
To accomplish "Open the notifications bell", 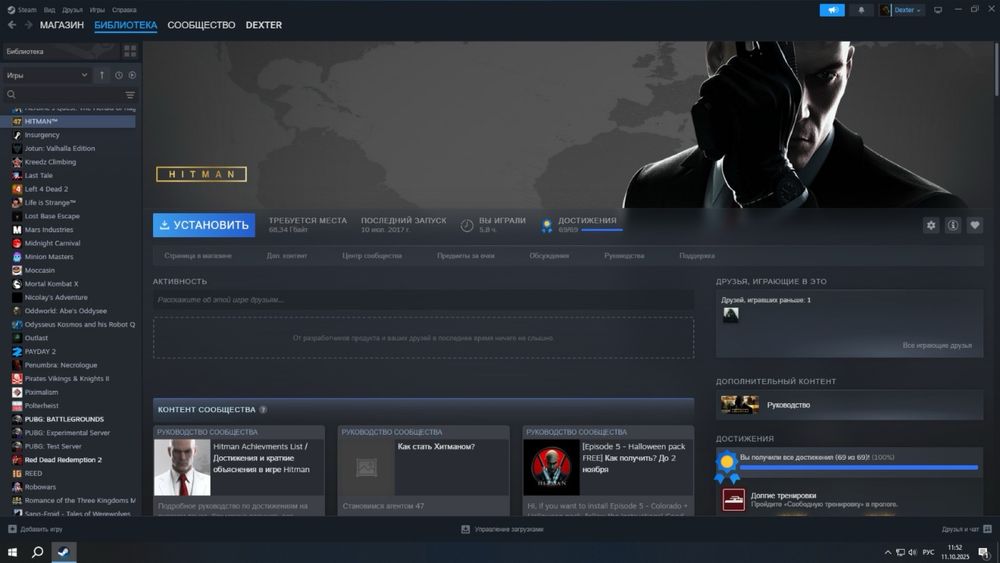I will click(x=861, y=10).
